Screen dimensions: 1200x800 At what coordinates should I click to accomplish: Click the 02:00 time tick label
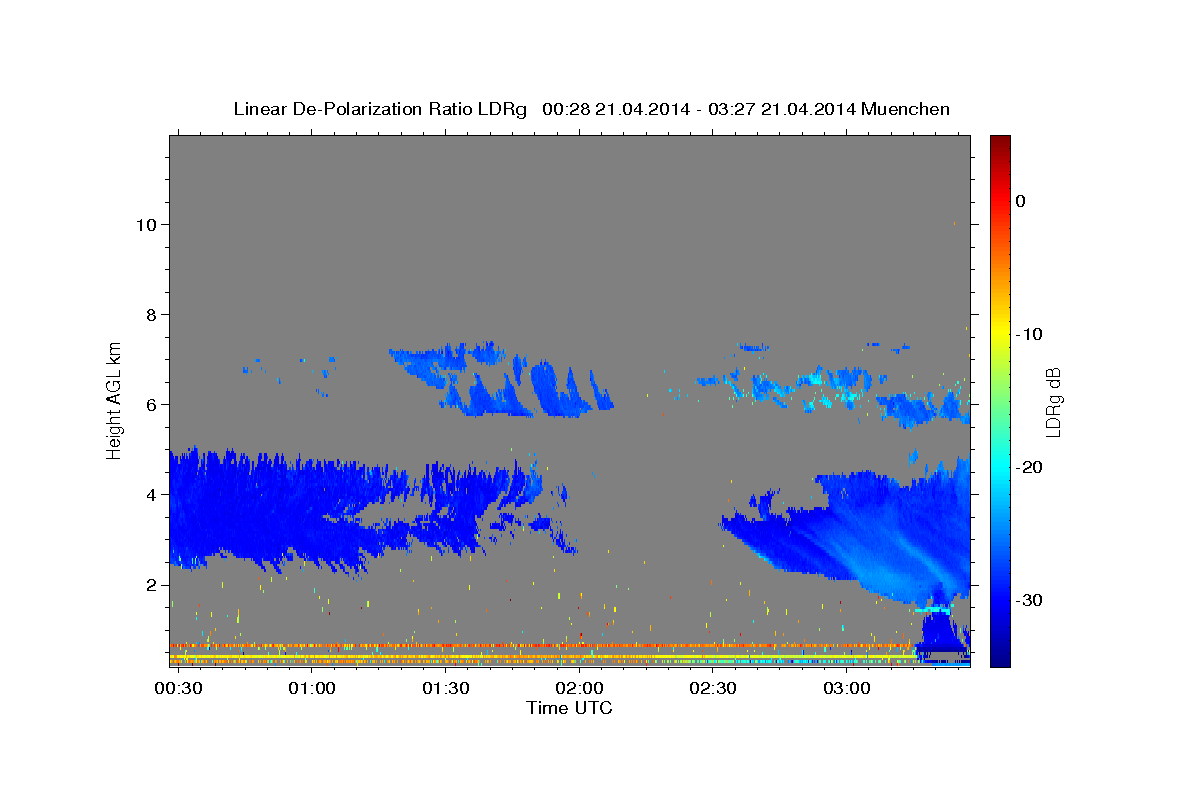[x=579, y=689]
